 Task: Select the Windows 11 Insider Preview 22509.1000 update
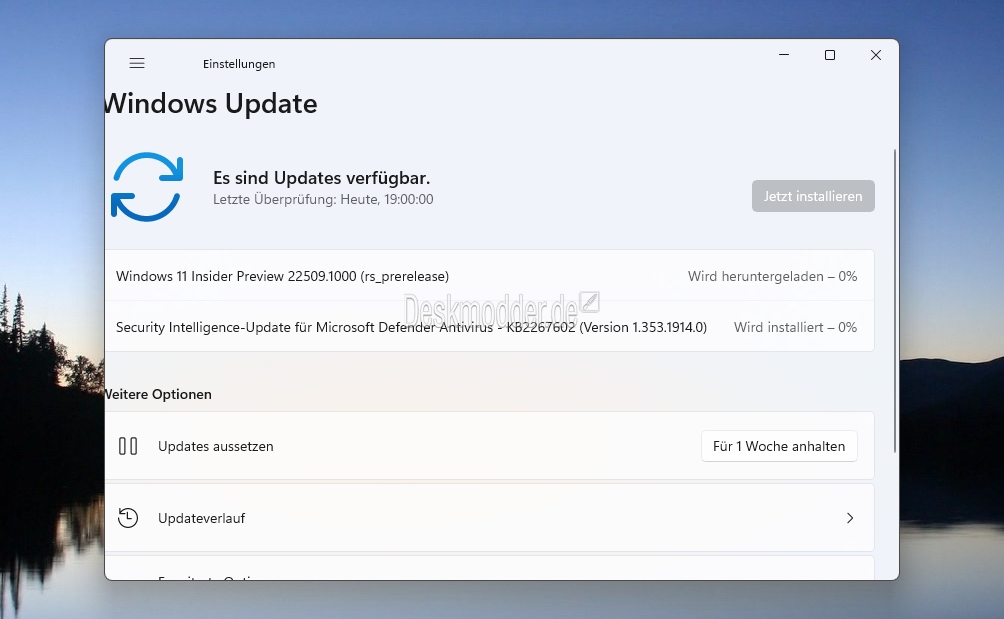[x=489, y=276]
